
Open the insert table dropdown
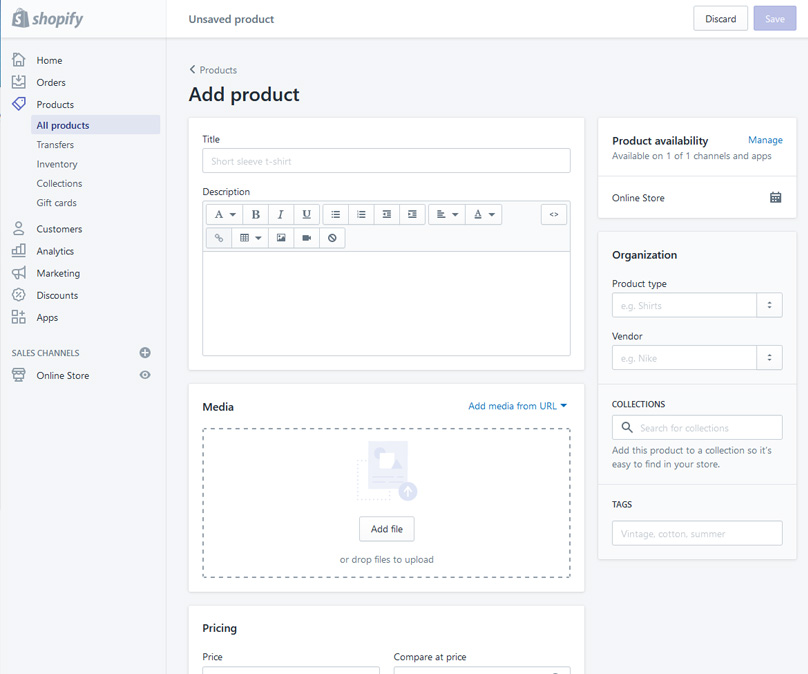pos(250,238)
